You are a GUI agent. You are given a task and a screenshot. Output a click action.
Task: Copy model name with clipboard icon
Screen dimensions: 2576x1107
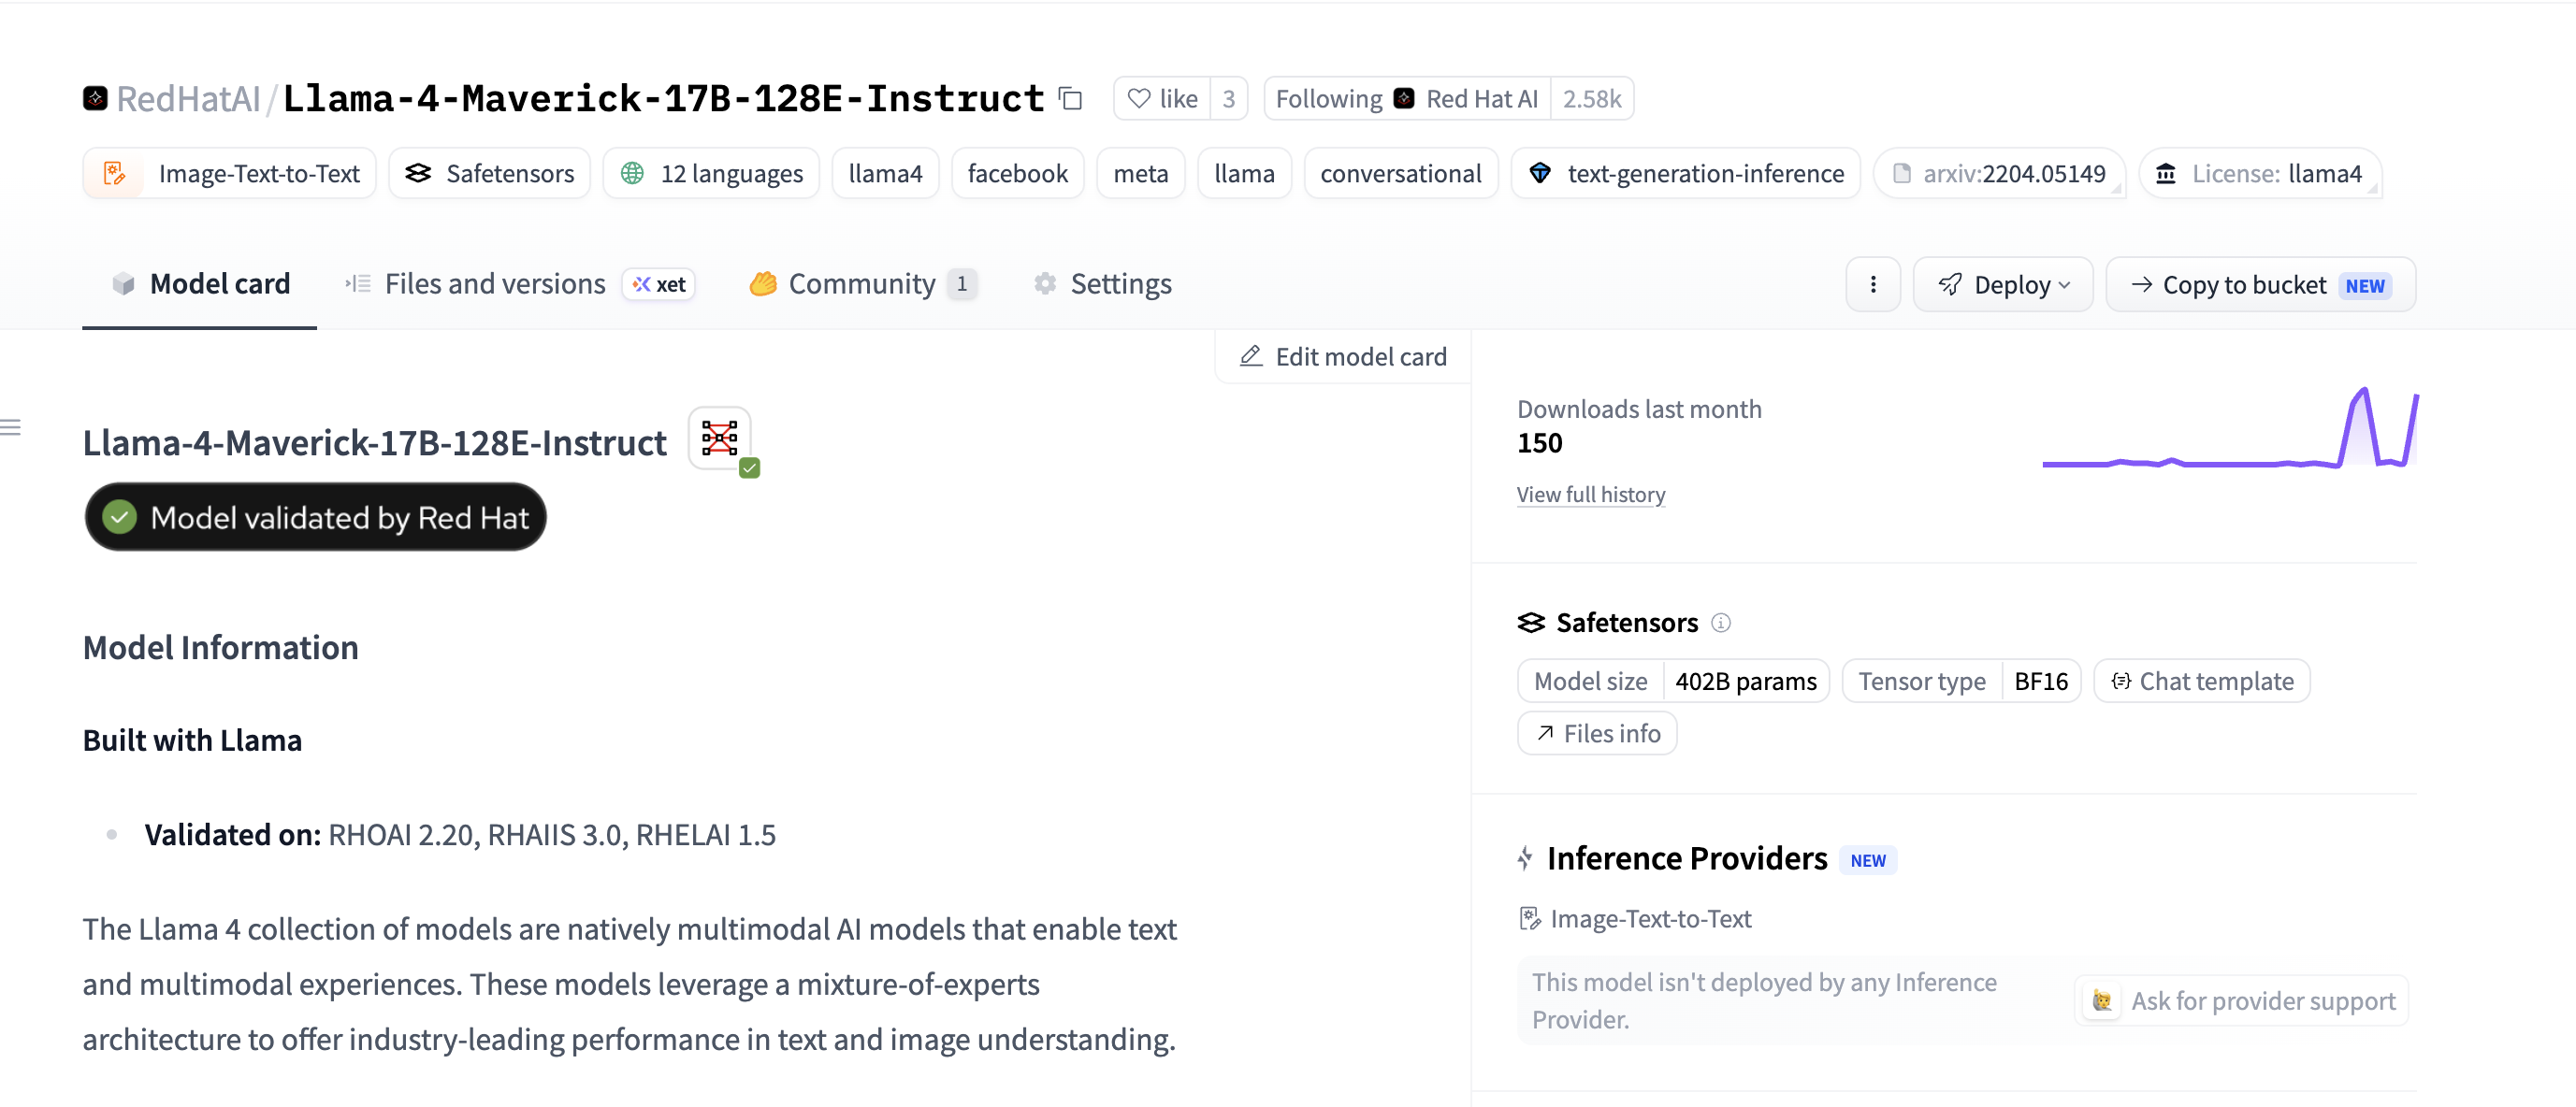tap(1070, 98)
